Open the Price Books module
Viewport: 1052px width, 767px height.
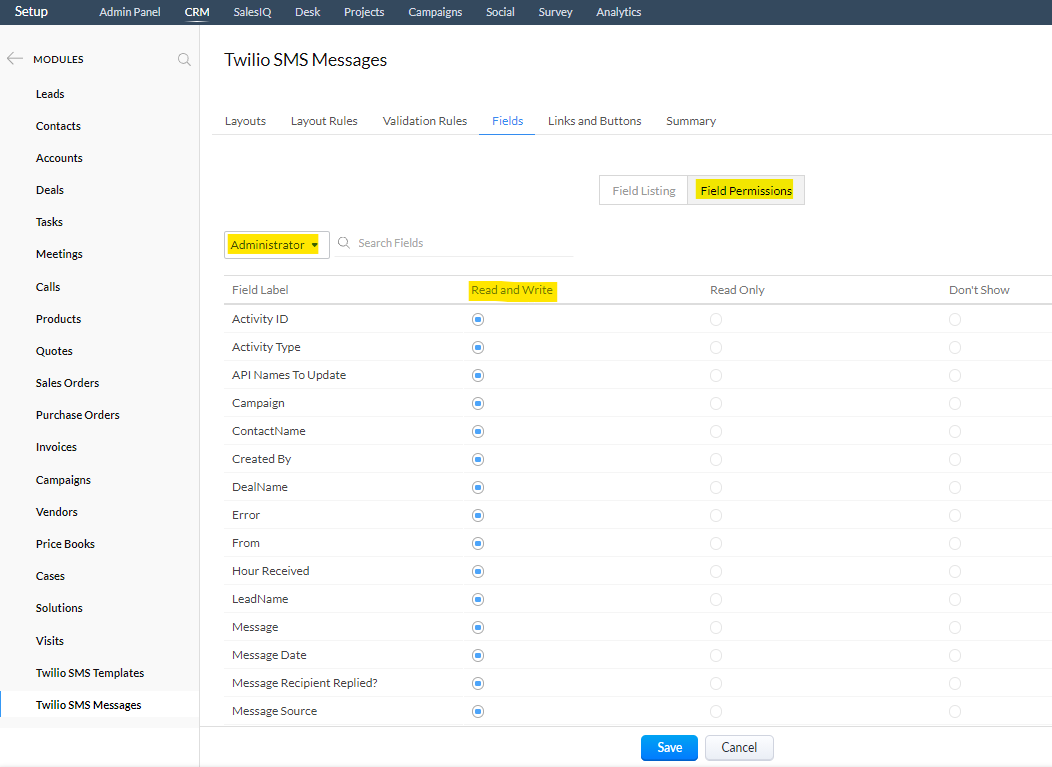pos(65,544)
